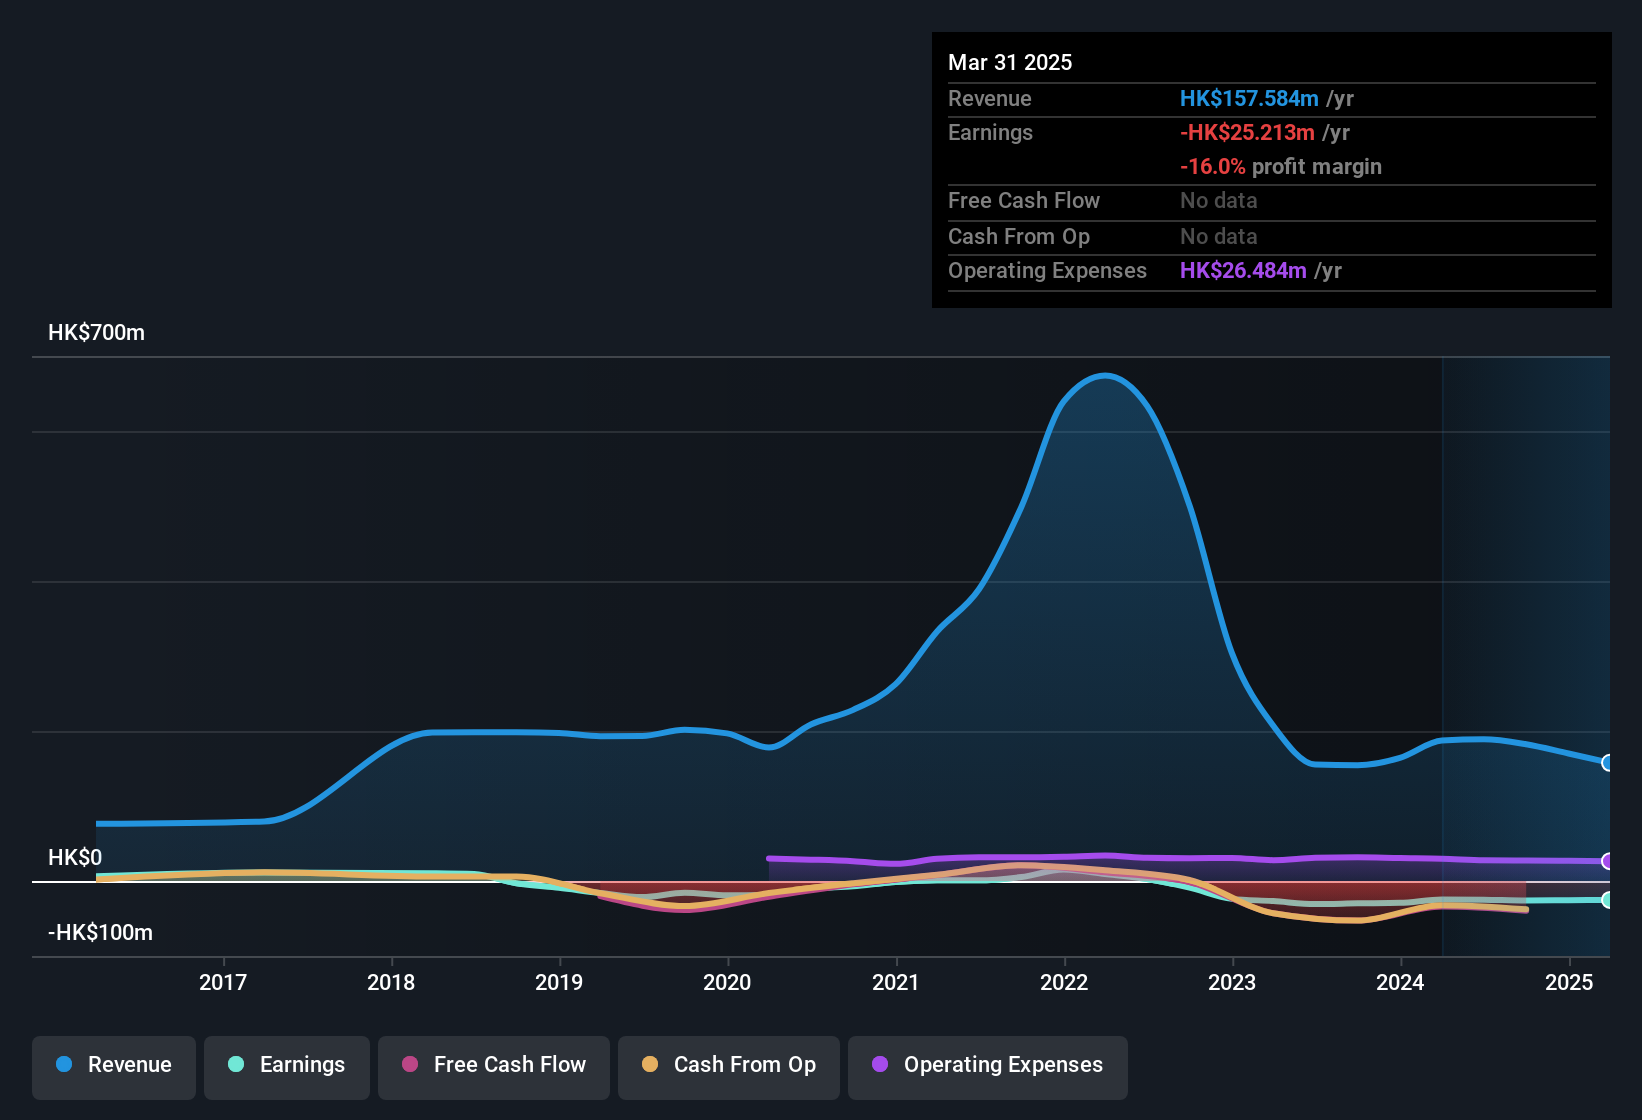Click the 2022 x-axis label
This screenshot has height=1120, width=1642.
pyautogui.click(x=1064, y=982)
